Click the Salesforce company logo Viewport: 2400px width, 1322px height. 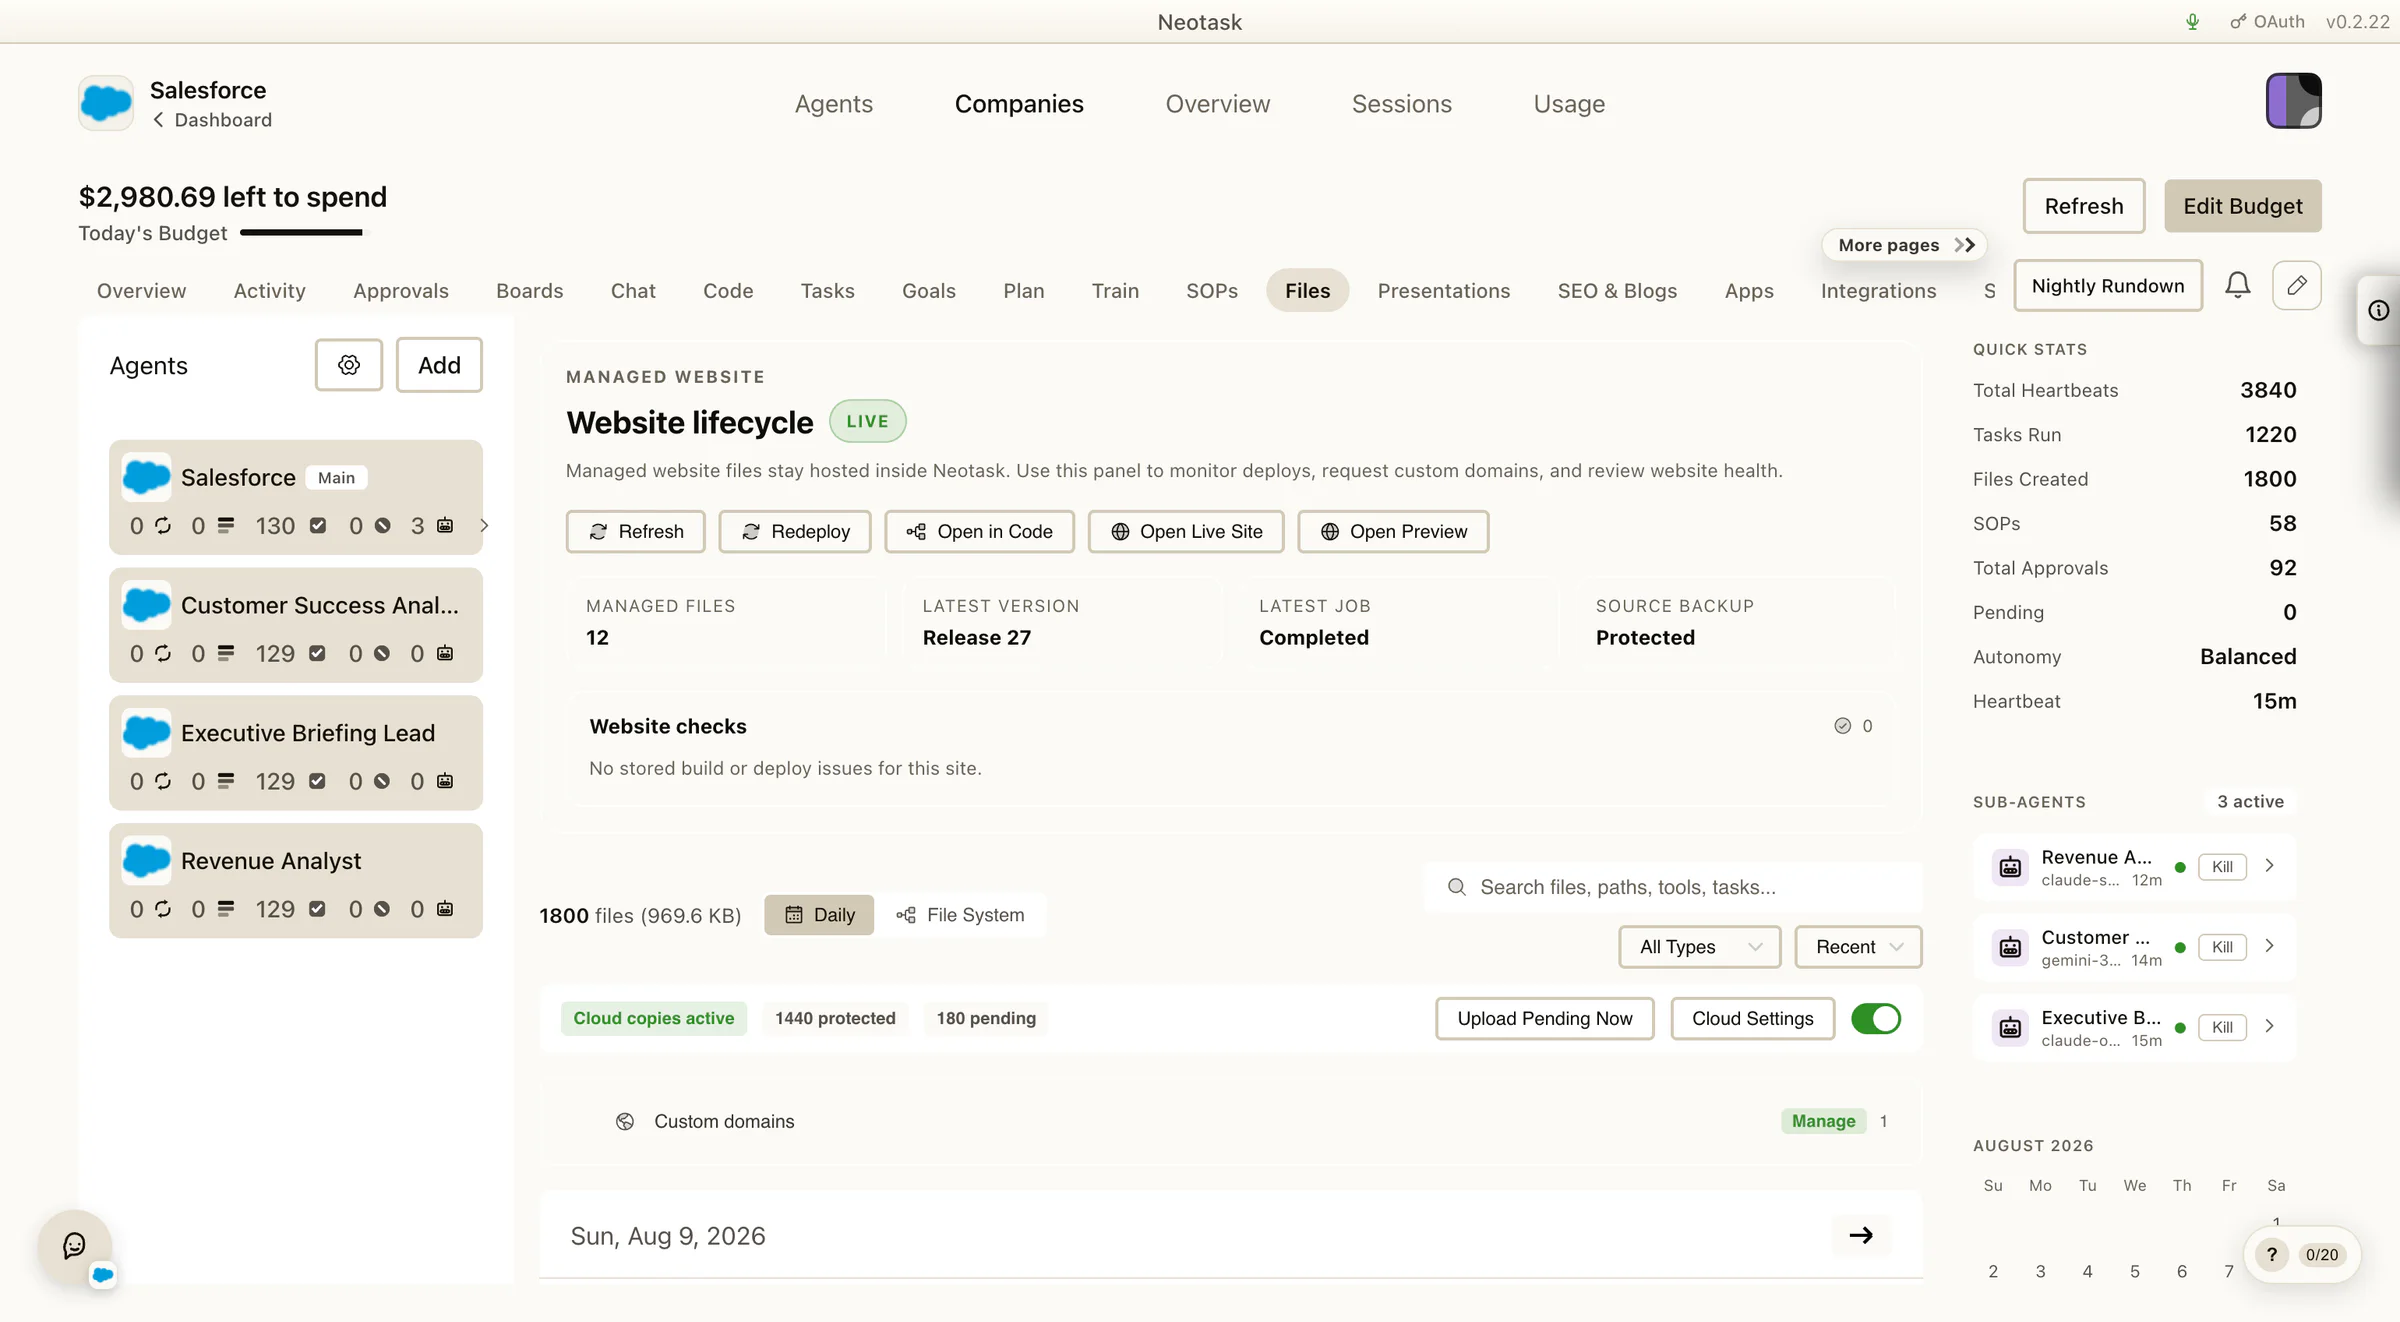click(106, 103)
